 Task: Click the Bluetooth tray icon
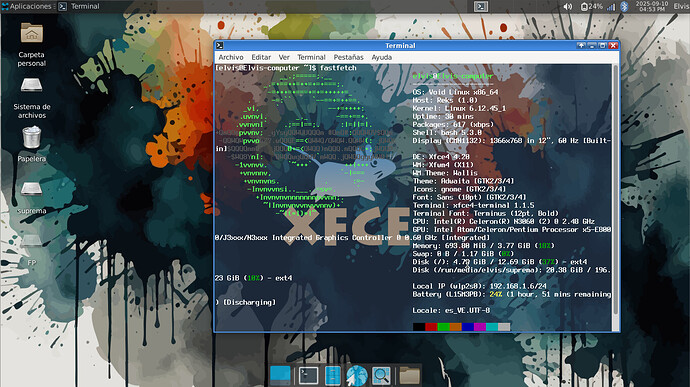624,7
